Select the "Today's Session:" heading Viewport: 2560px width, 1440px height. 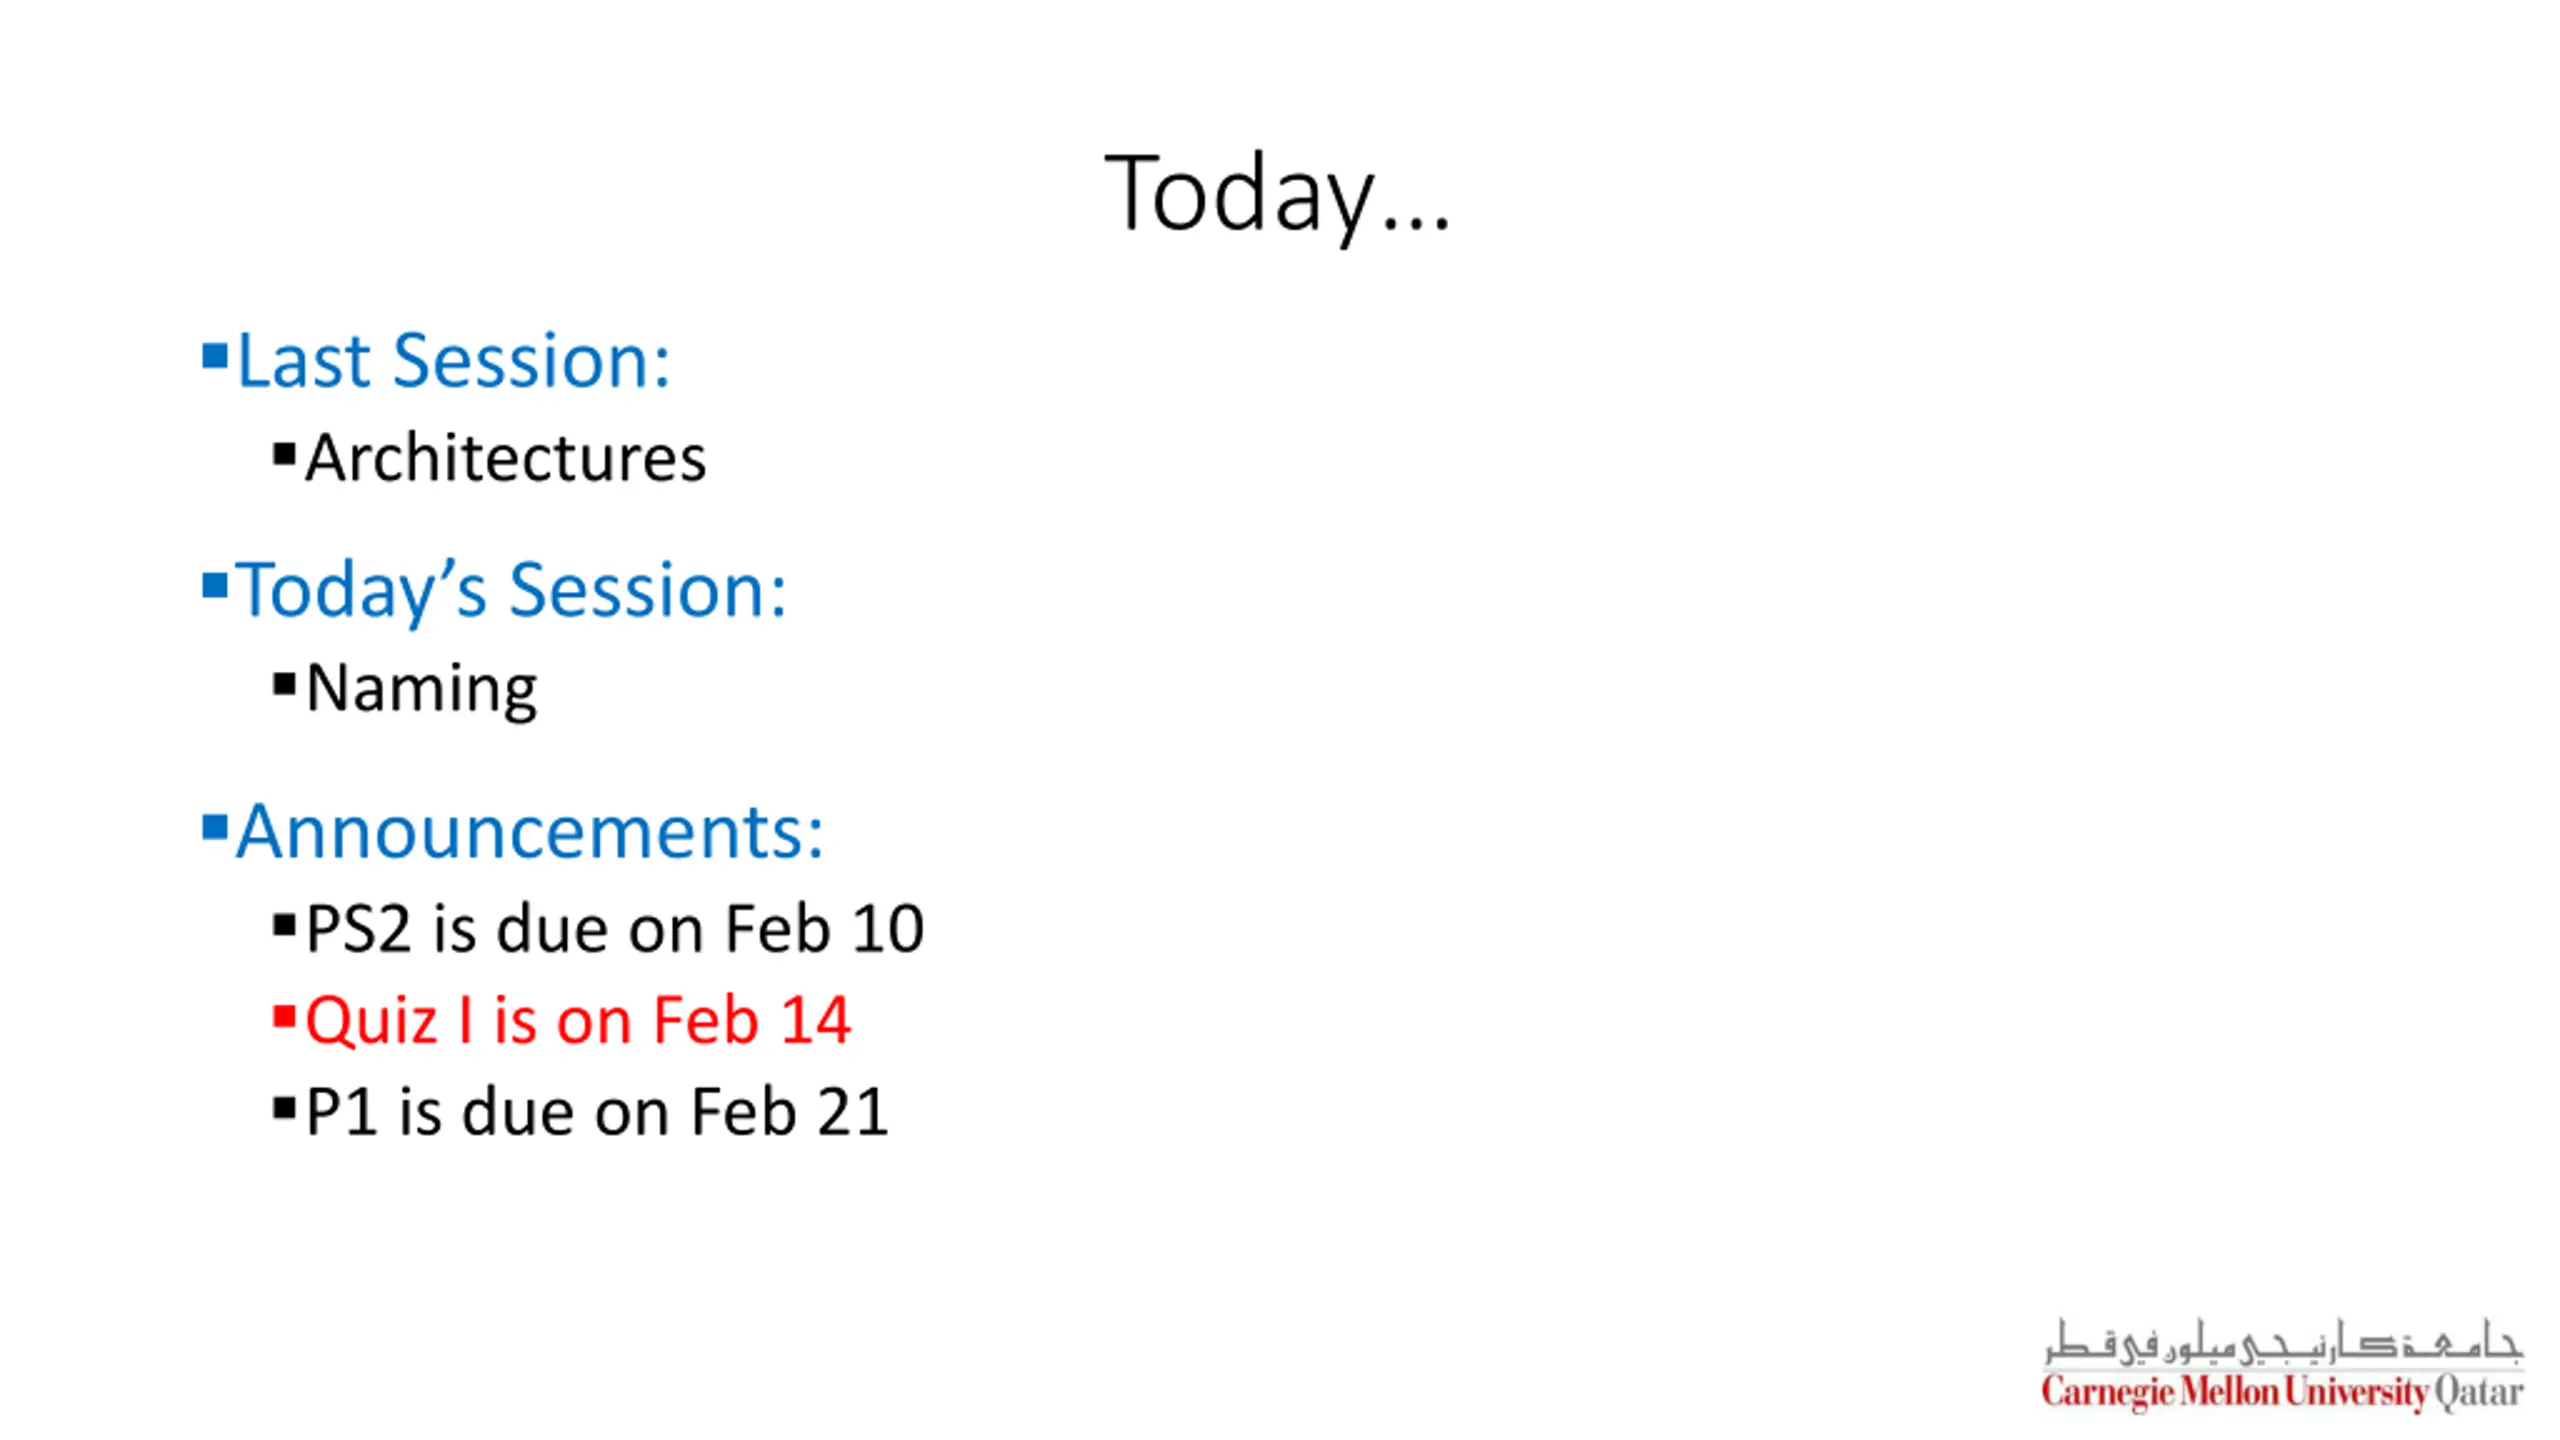click(511, 590)
